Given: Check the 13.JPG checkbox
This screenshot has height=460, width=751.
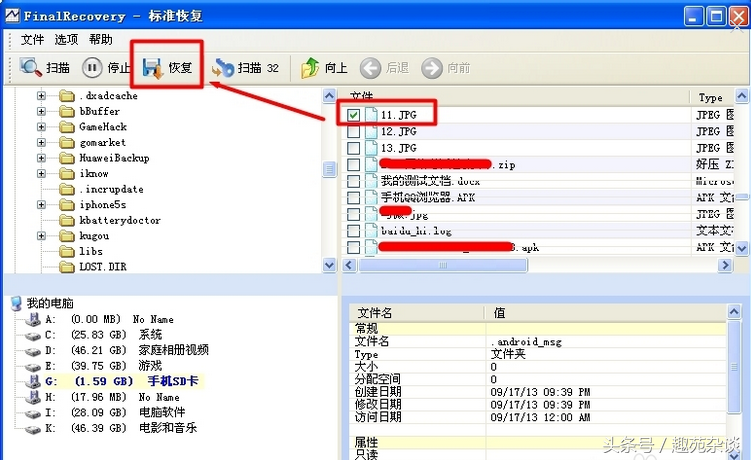Looking at the screenshot, I should tap(353, 148).
